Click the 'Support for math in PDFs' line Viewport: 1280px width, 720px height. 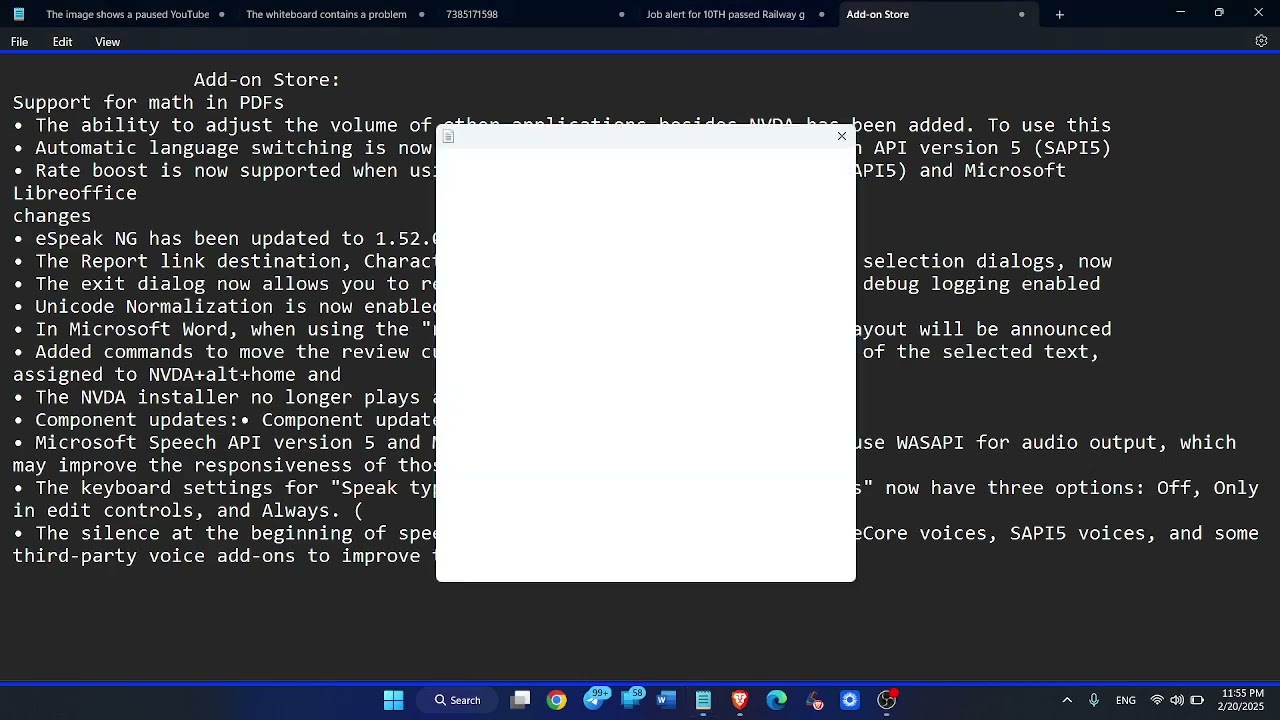pyautogui.click(x=148, y=103)
